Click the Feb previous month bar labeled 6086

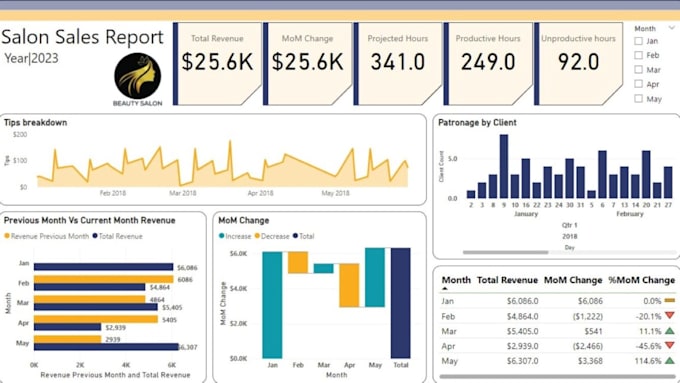click(x=103, y=279)
